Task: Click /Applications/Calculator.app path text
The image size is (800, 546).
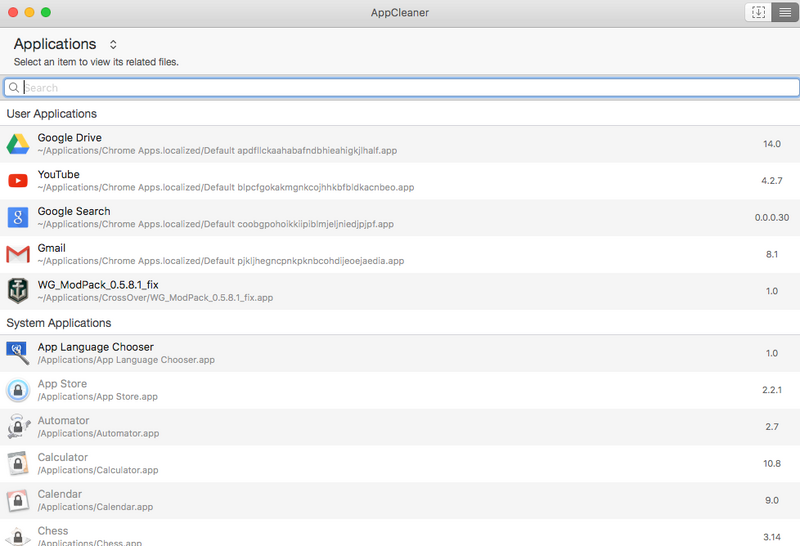Action: (98, 470)
